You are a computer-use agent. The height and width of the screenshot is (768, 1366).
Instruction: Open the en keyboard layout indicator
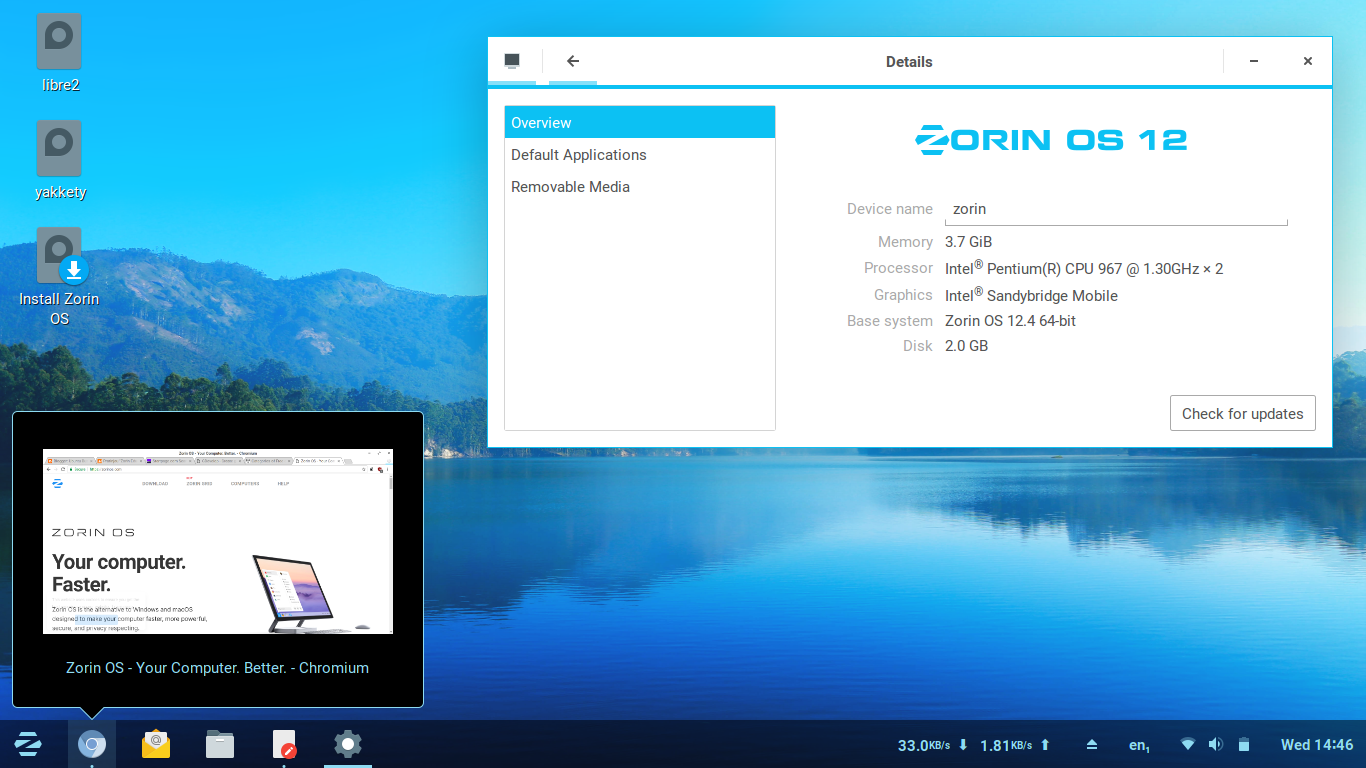[1139, 745]
